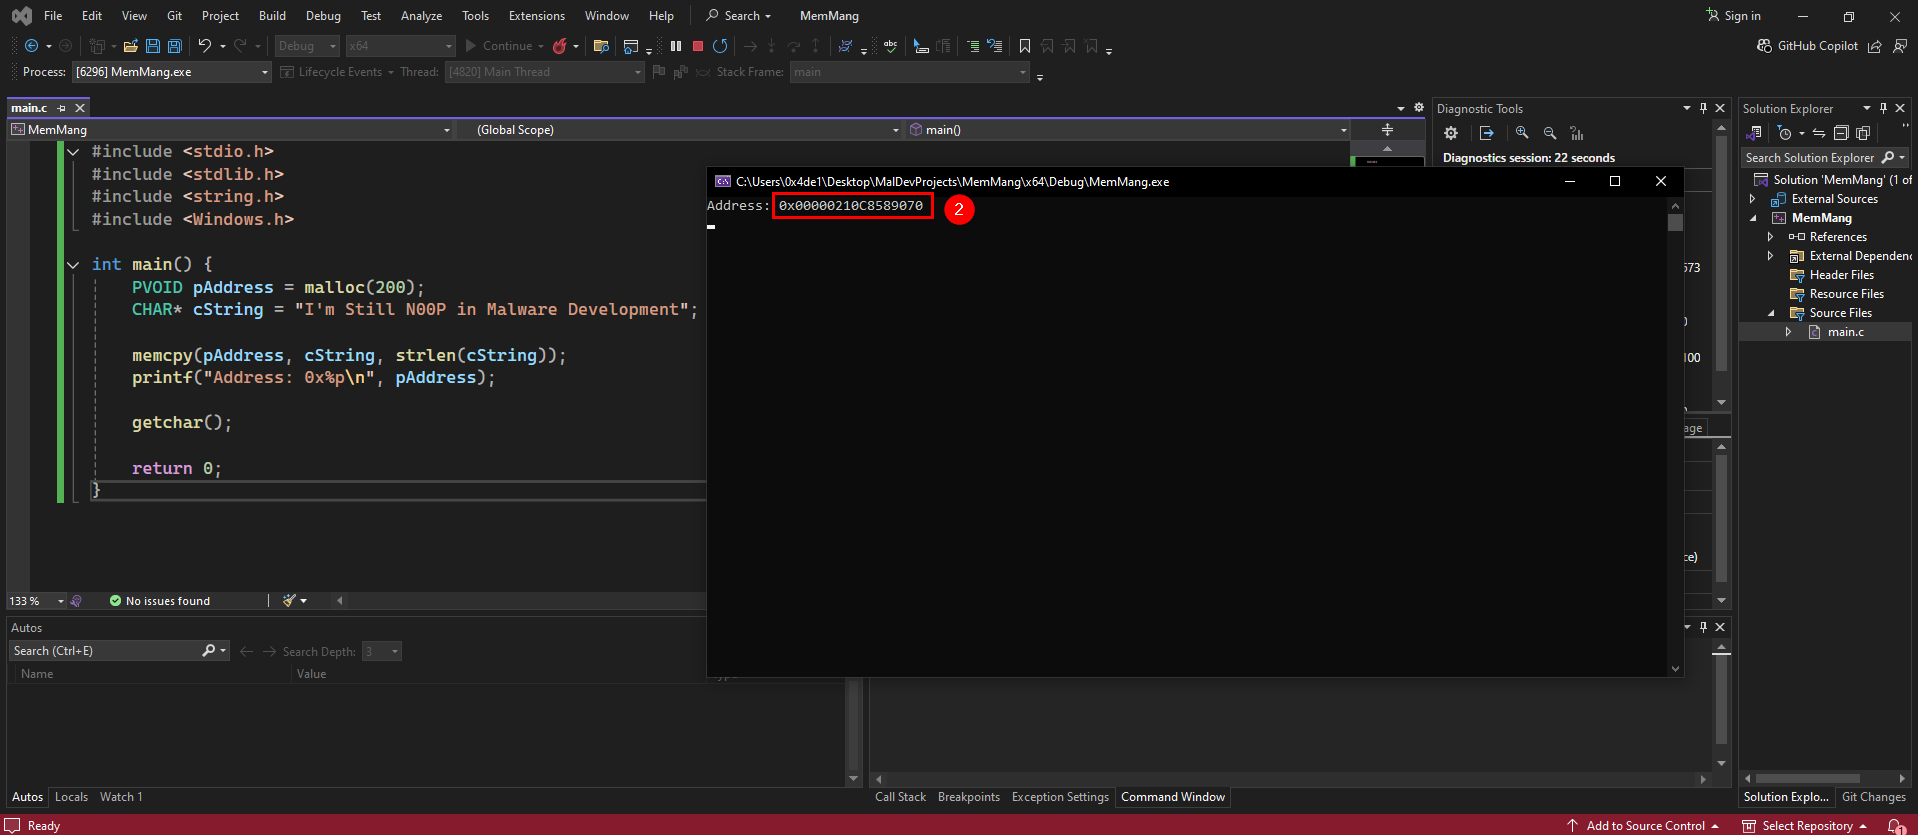Click Switch Views icon in Solution Explorer
The image size is (1918, 835).
point(1754,133)
